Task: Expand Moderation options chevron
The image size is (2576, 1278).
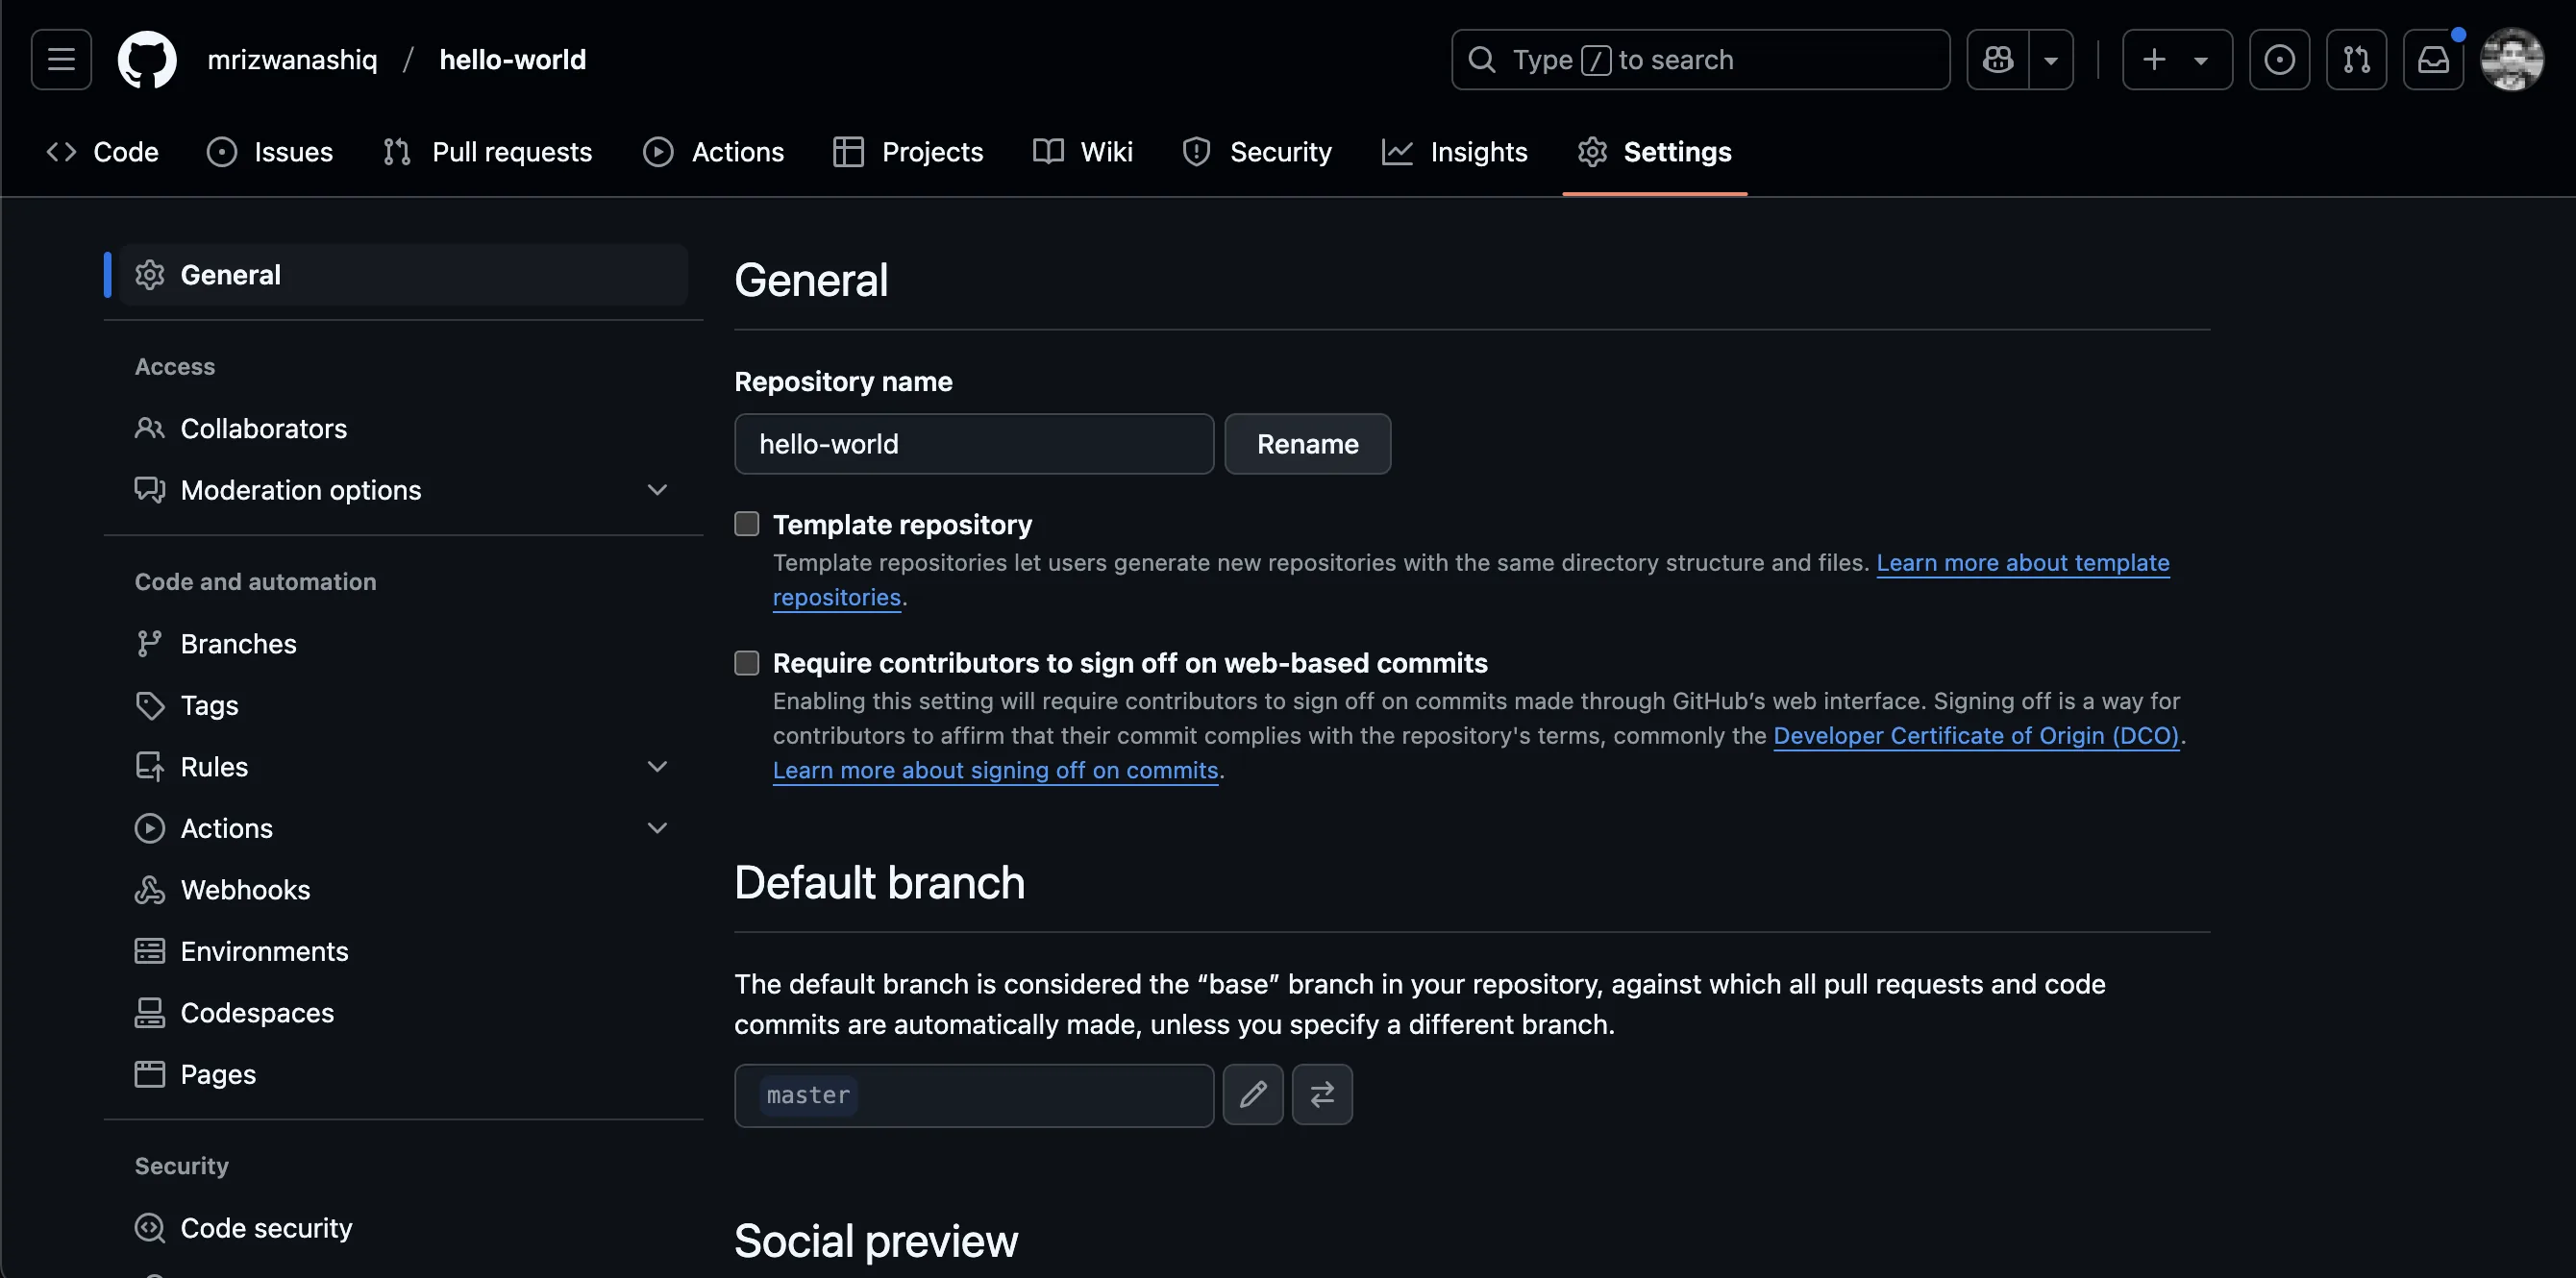Action: pos(657,490)
